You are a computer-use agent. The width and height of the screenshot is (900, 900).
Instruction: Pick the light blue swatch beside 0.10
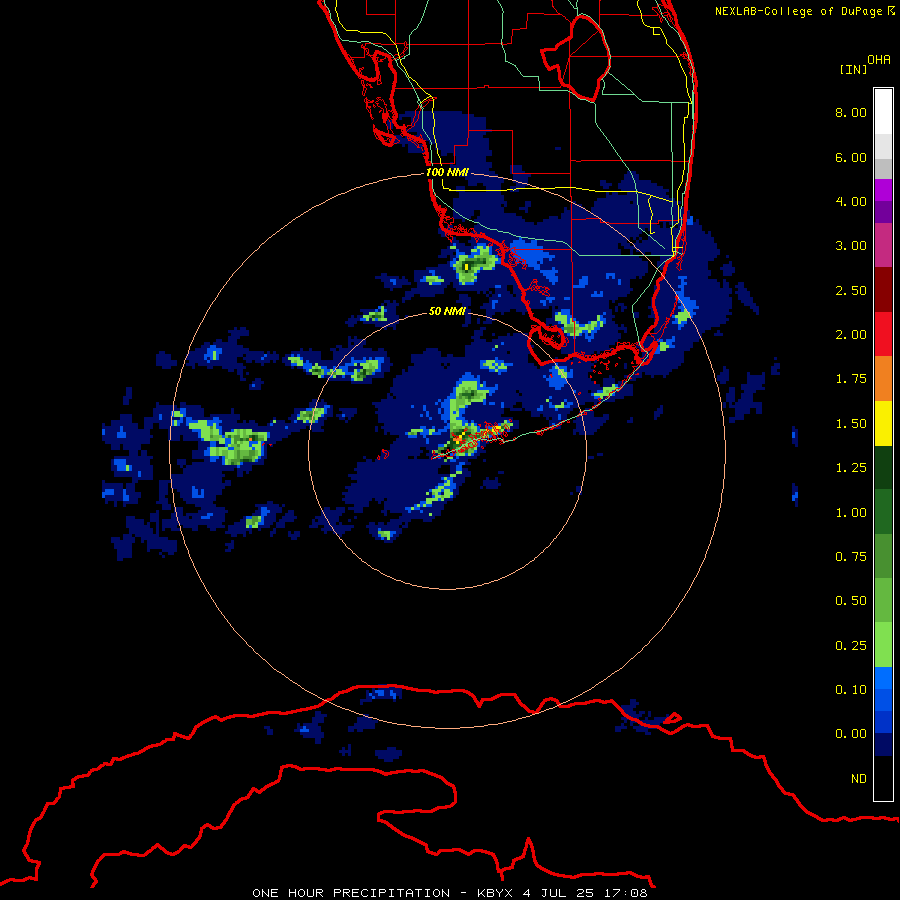883,678
